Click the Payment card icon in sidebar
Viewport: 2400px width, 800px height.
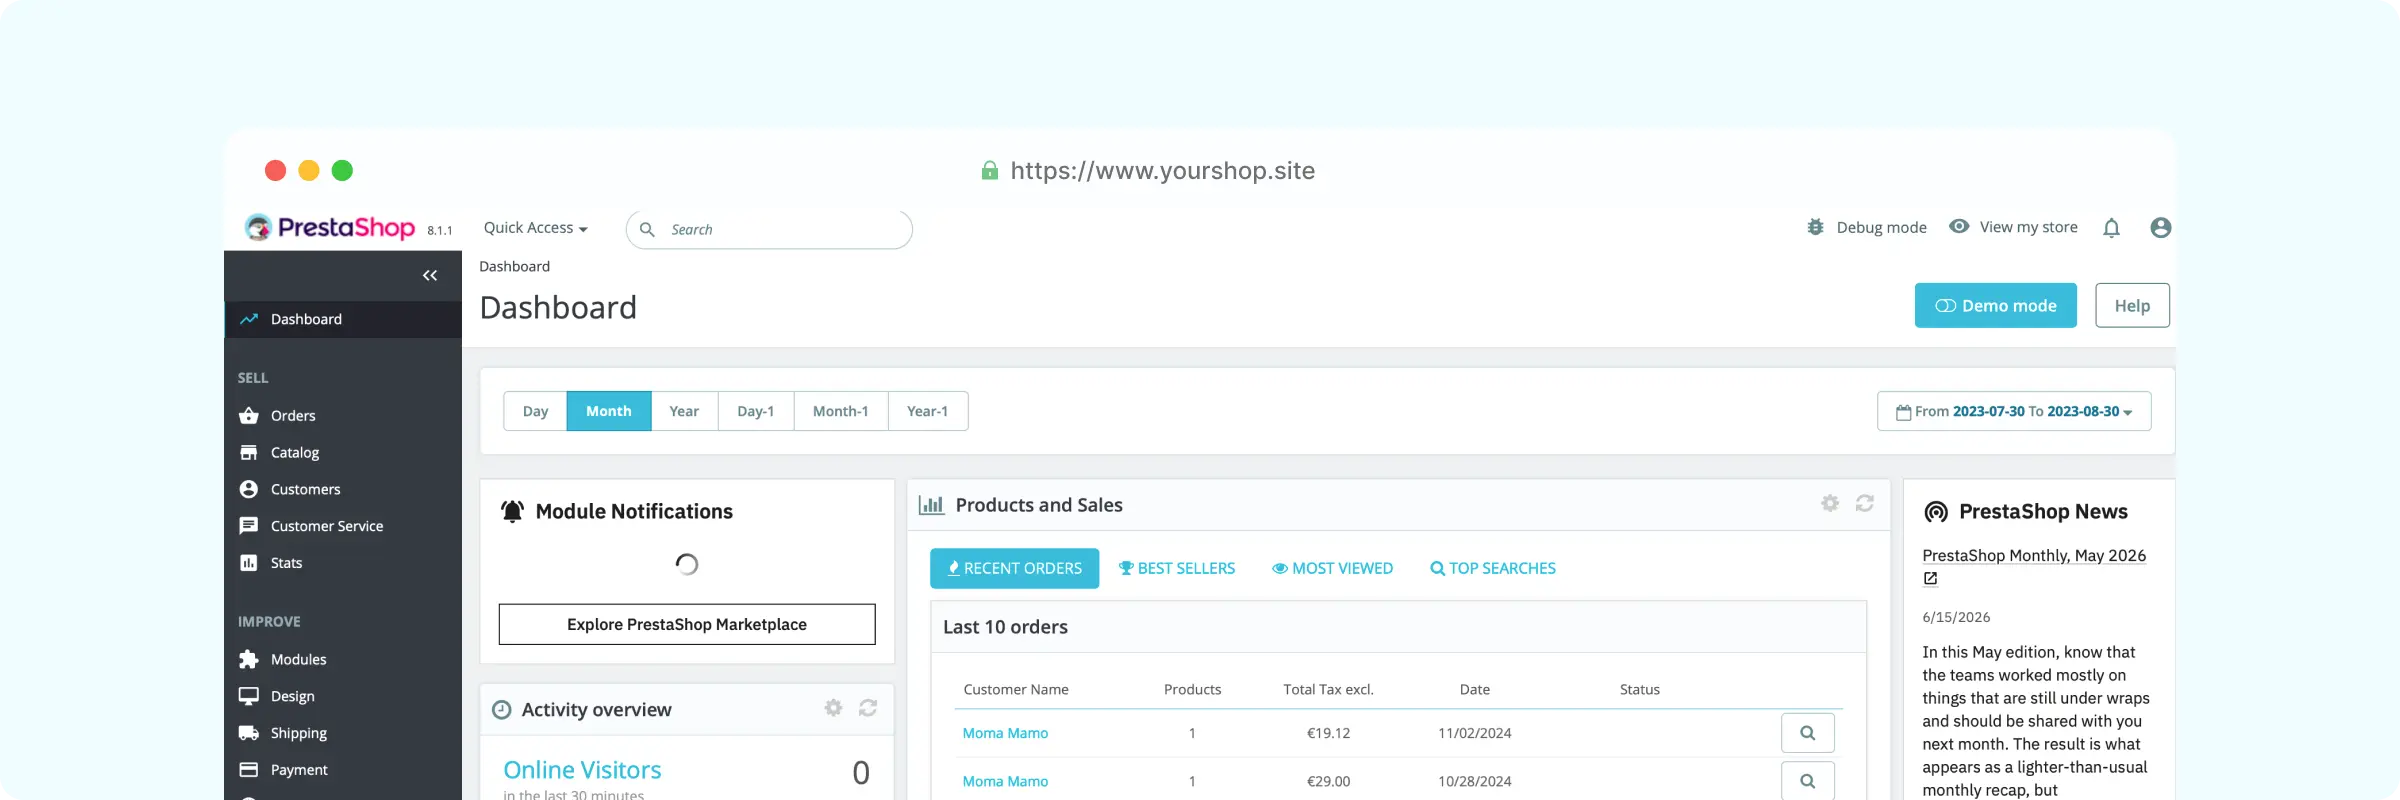(249, 770)
